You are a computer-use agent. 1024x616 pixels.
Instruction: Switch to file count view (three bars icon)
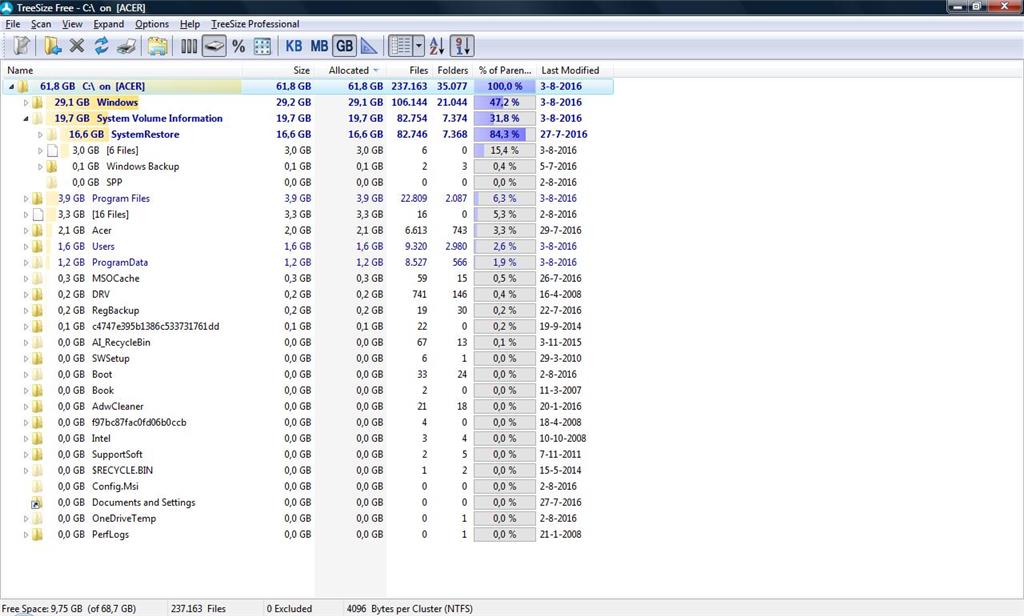189,46
